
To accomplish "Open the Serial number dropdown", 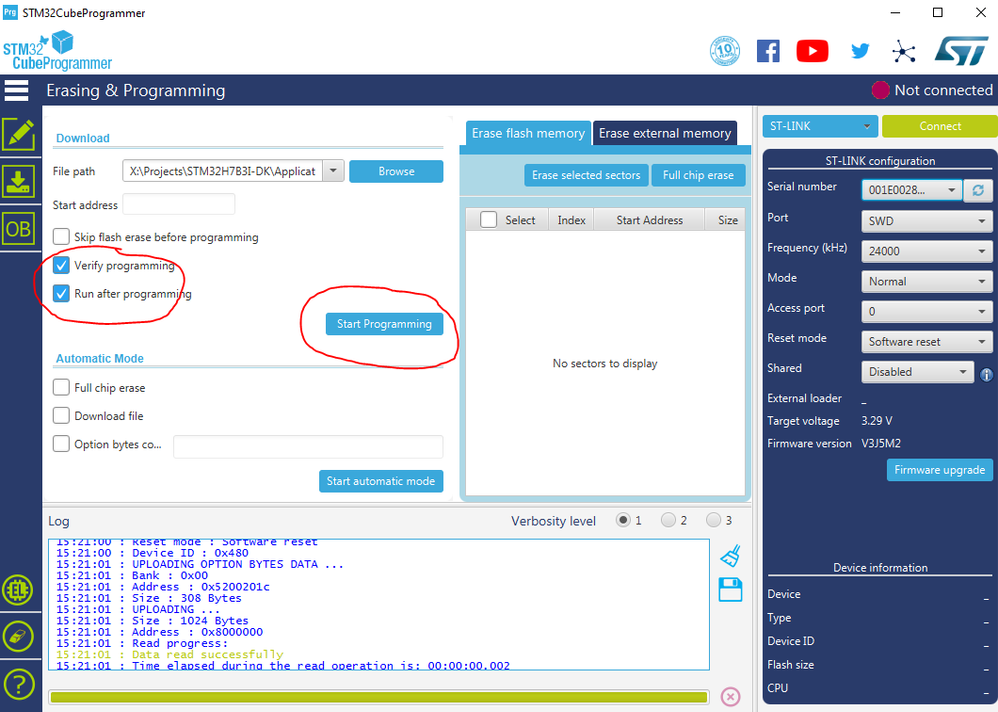I will coord(911,190).
